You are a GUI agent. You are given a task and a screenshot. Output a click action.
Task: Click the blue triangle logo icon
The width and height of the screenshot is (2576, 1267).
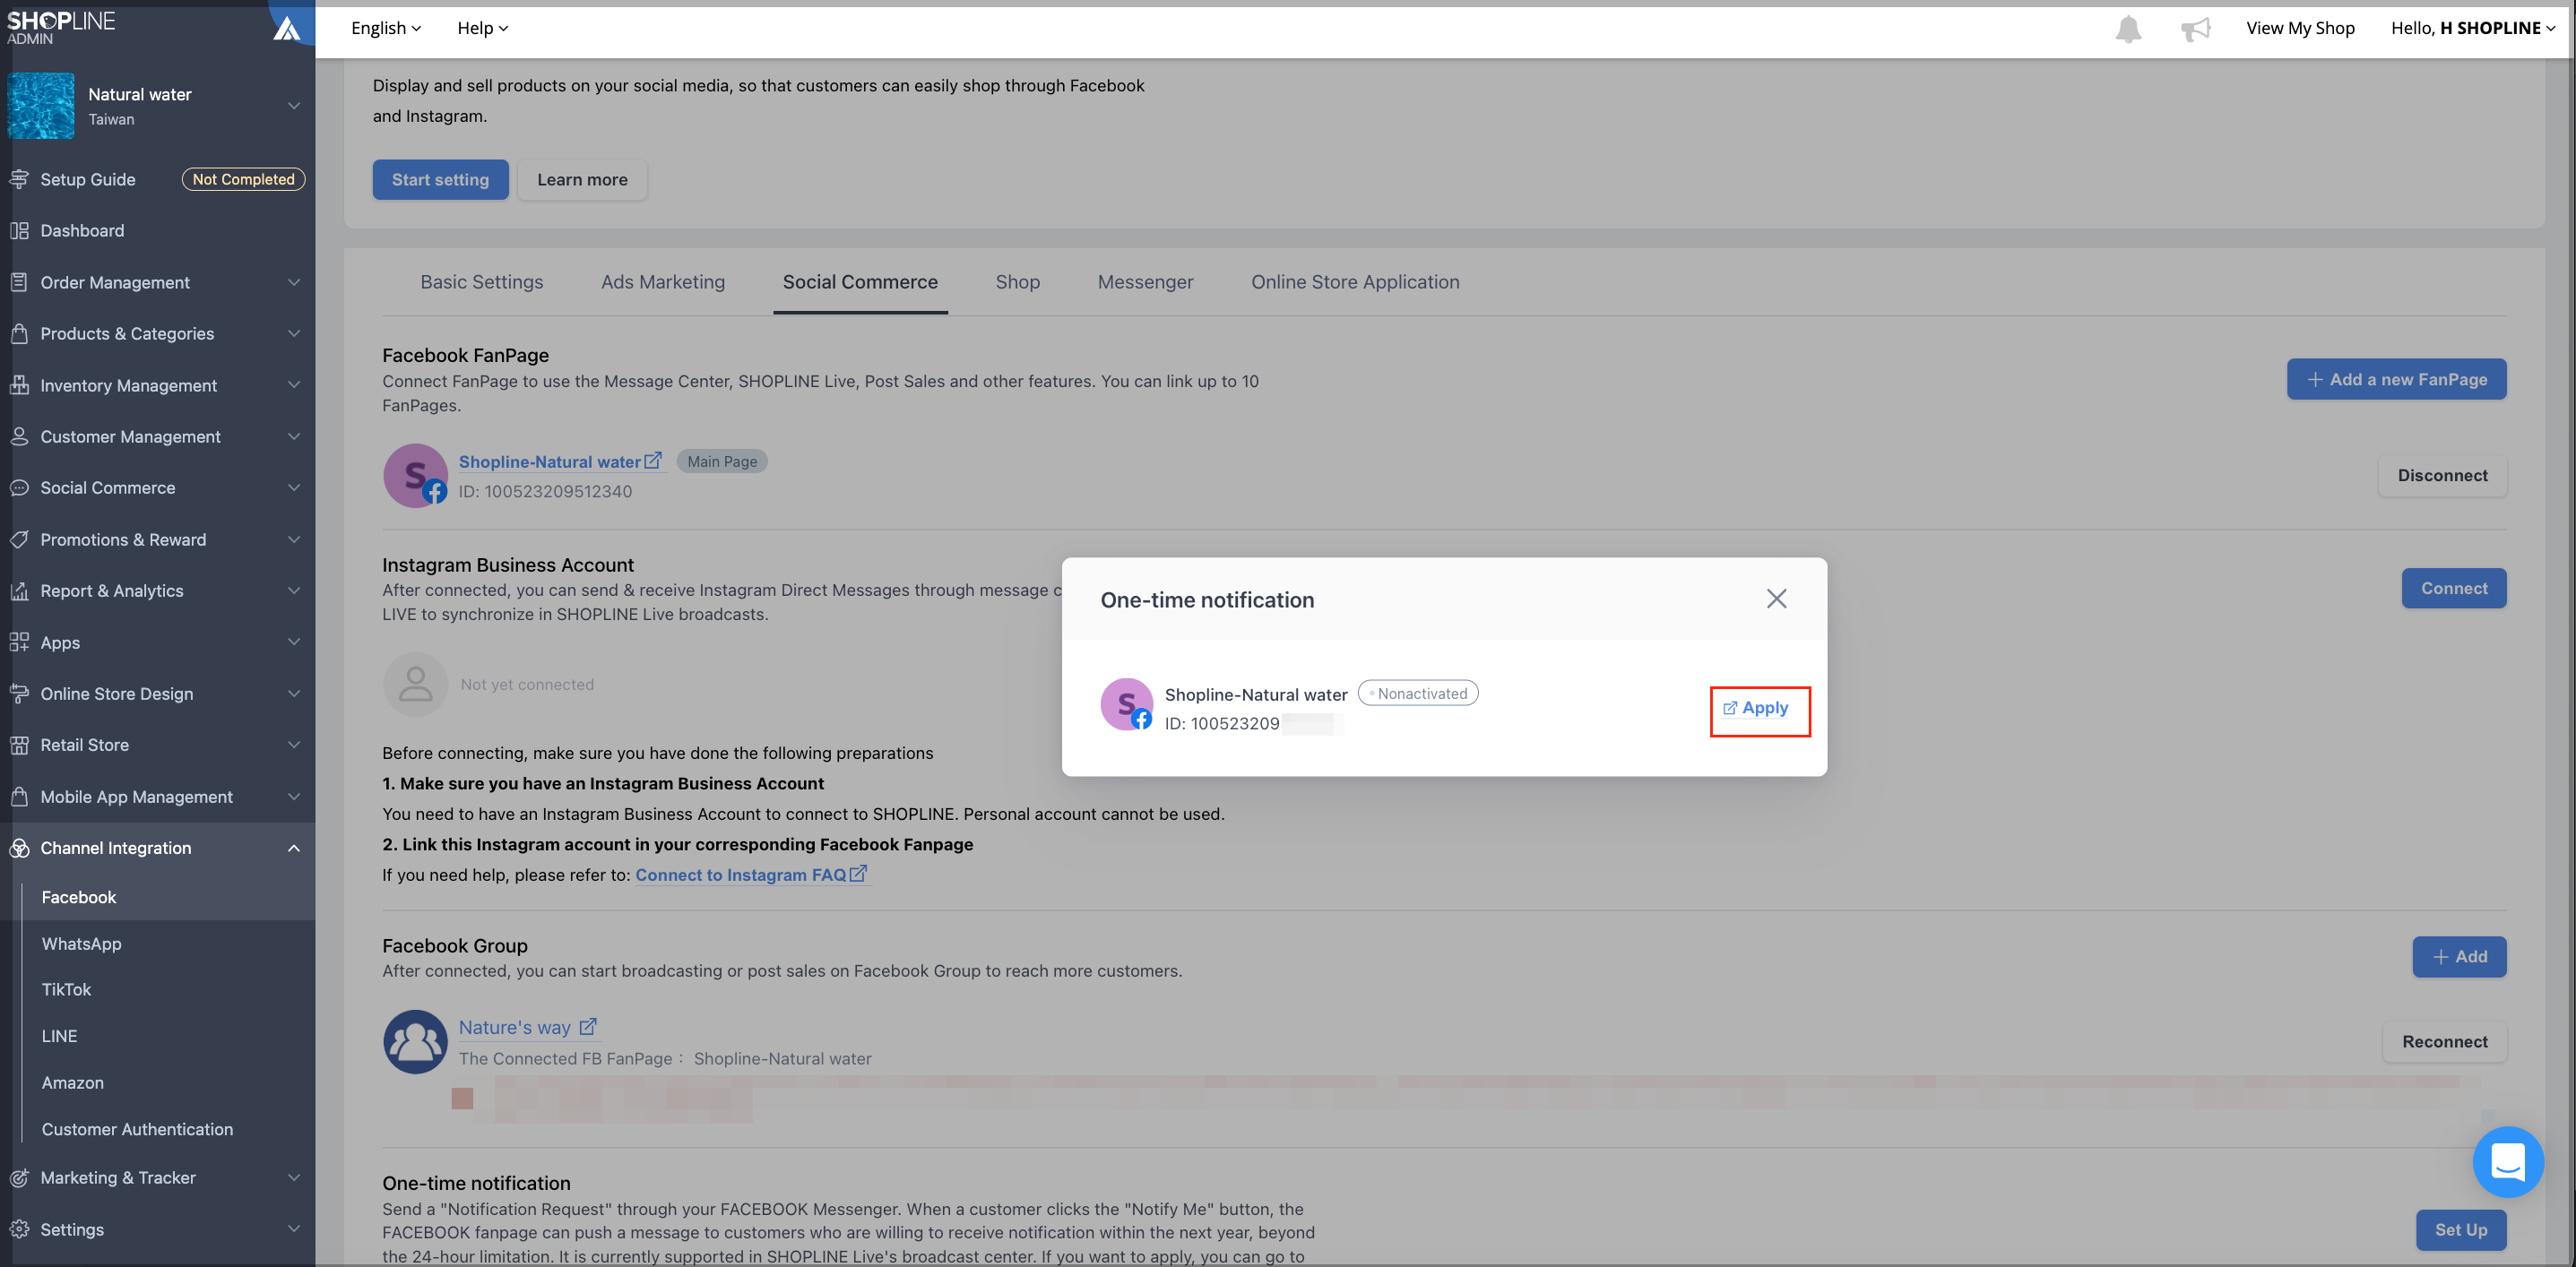(287, 28)
